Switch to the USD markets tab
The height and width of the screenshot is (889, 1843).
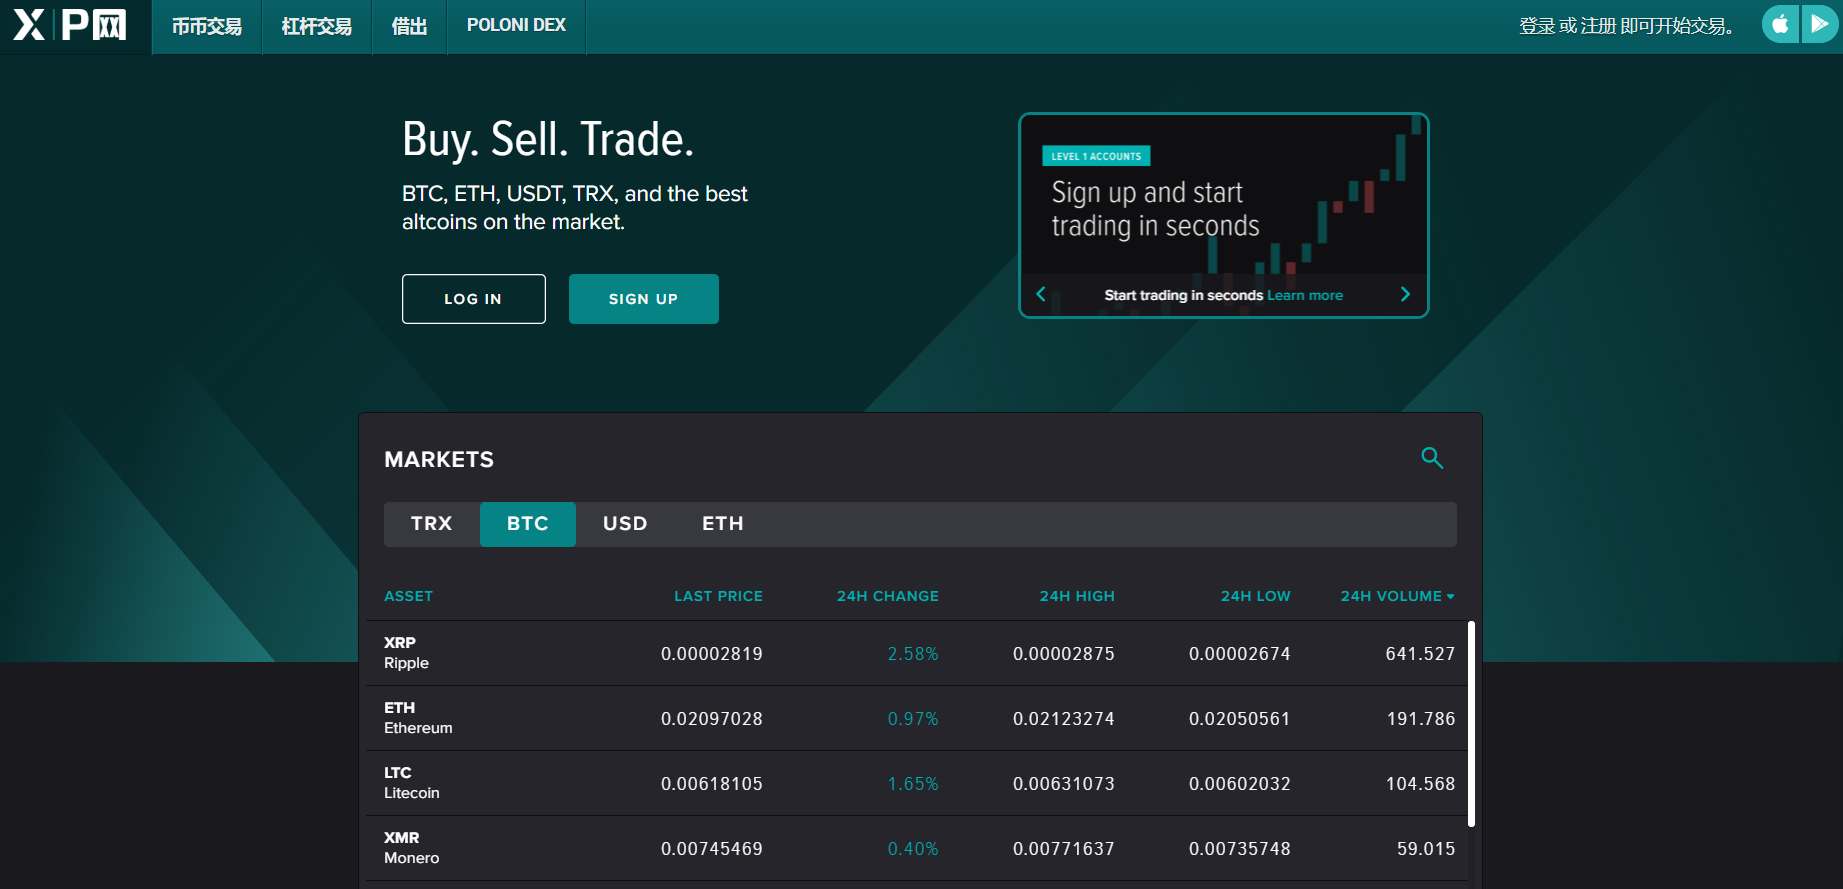625,524
